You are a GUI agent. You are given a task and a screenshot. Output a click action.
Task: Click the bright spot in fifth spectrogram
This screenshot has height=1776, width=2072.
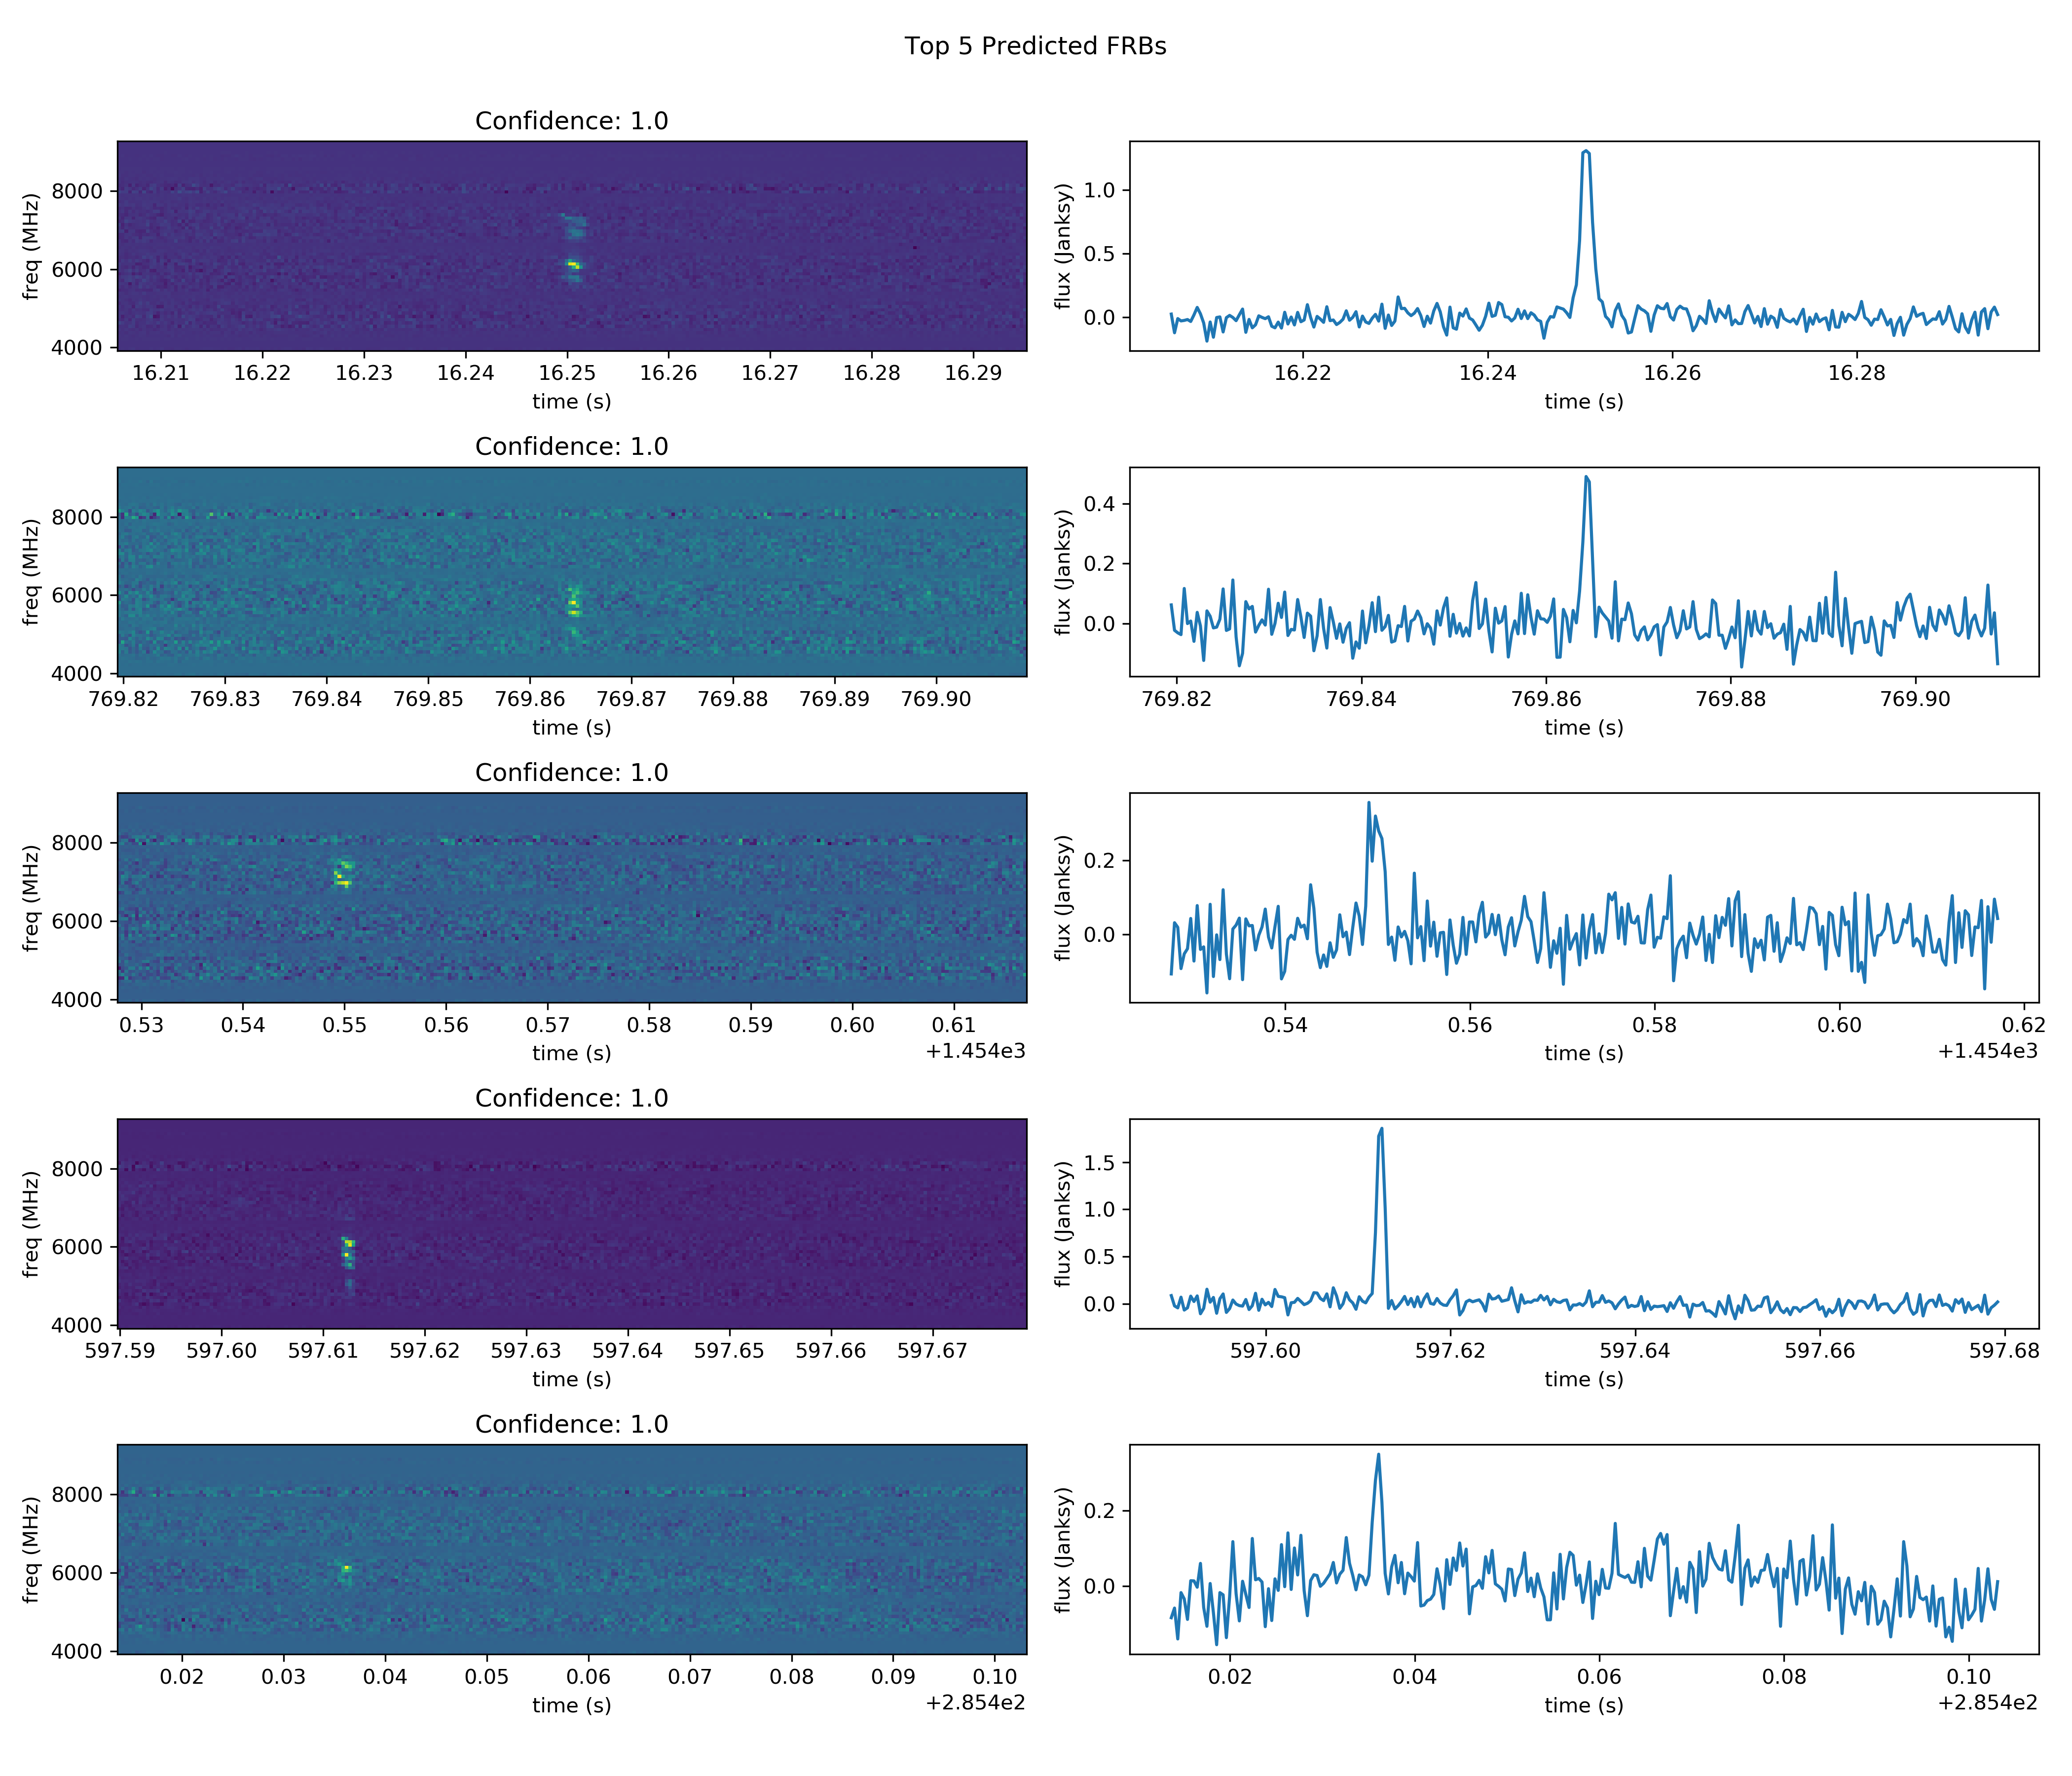[x=347, y=1569]
